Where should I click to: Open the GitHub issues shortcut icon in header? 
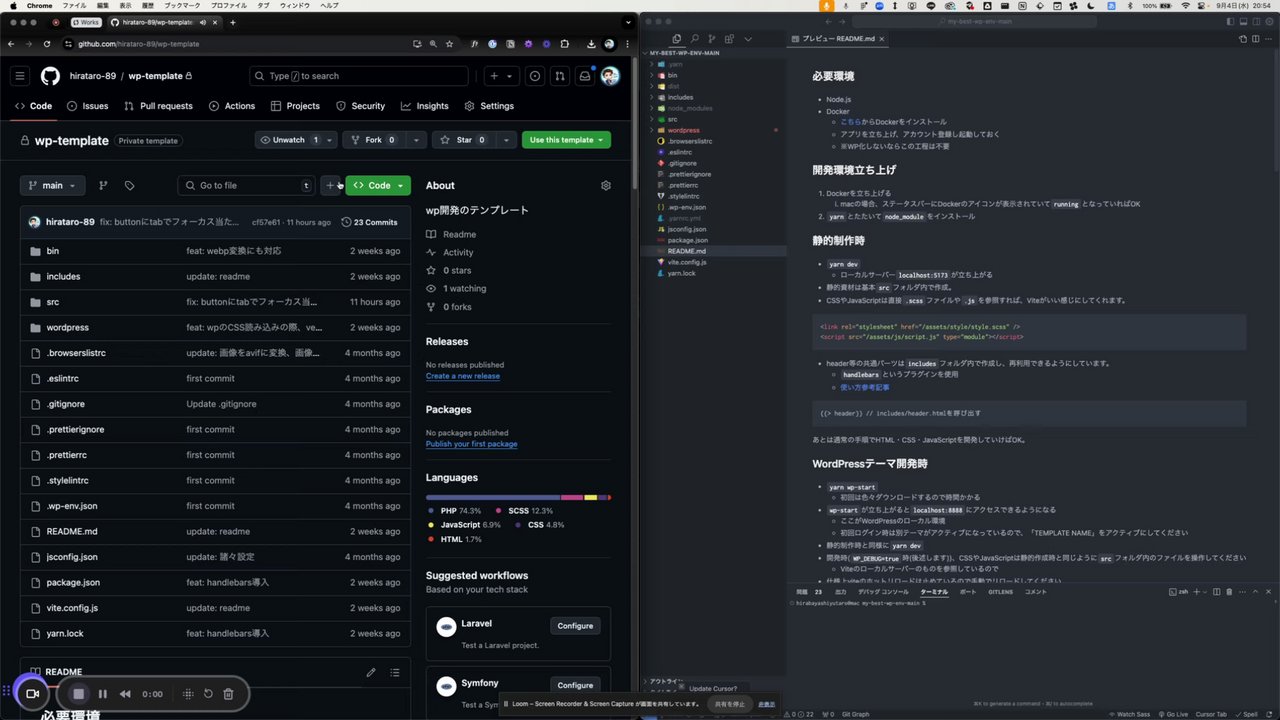[x=535, y=76]
